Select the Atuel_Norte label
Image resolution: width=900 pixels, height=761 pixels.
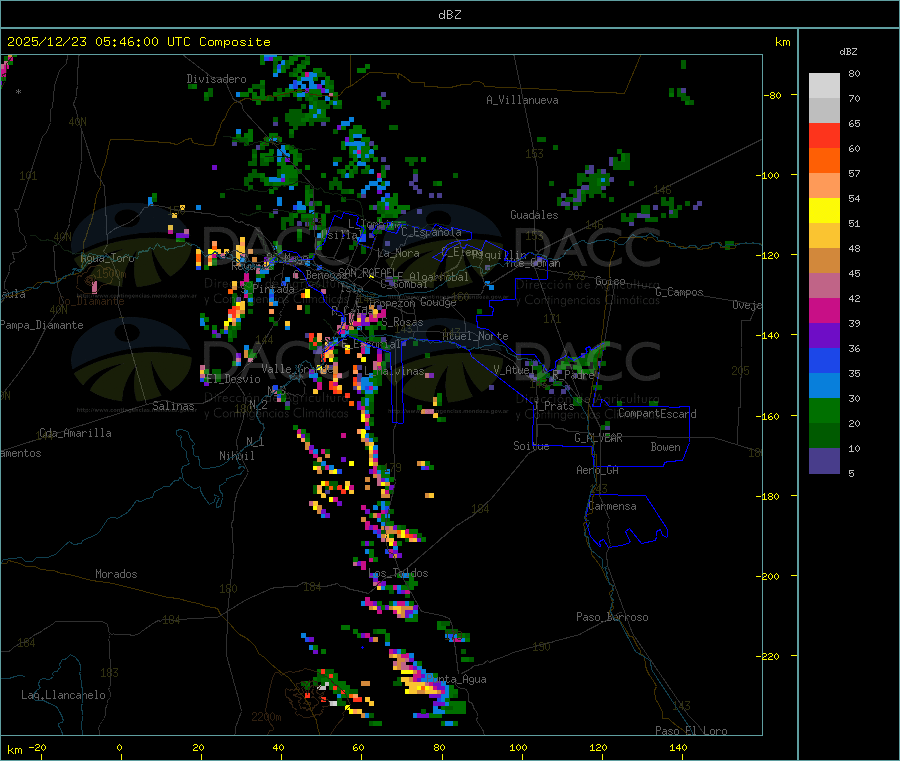(475, 336)
